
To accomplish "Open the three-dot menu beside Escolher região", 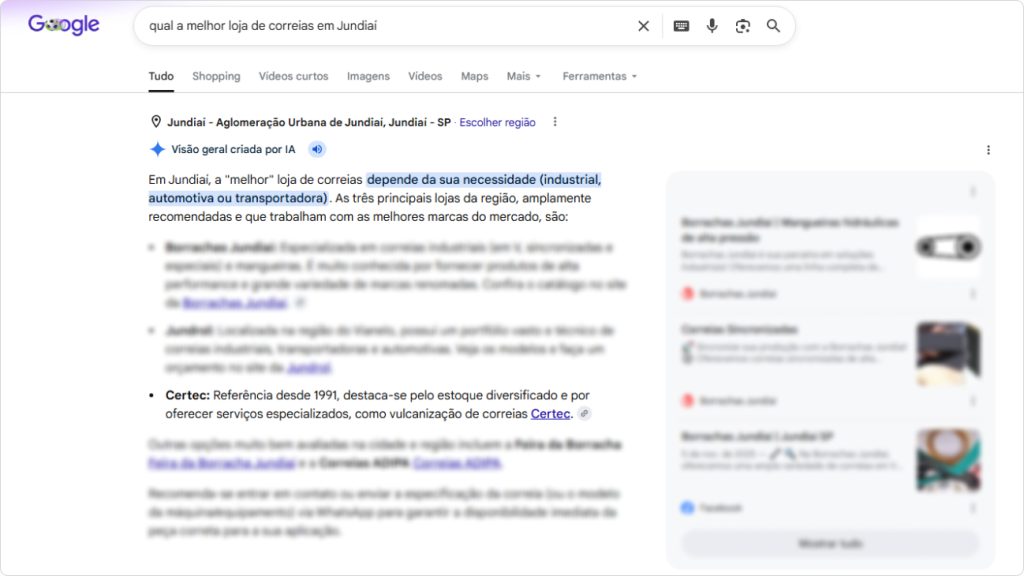I will click(555, 122).
